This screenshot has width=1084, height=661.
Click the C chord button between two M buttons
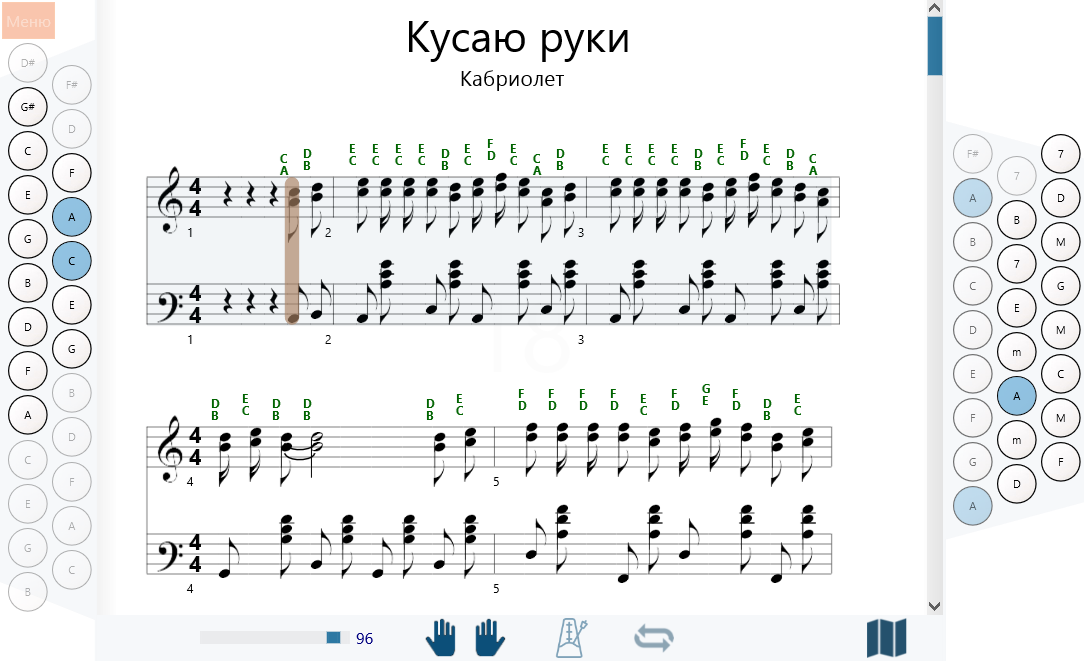tap(1060, 374)
